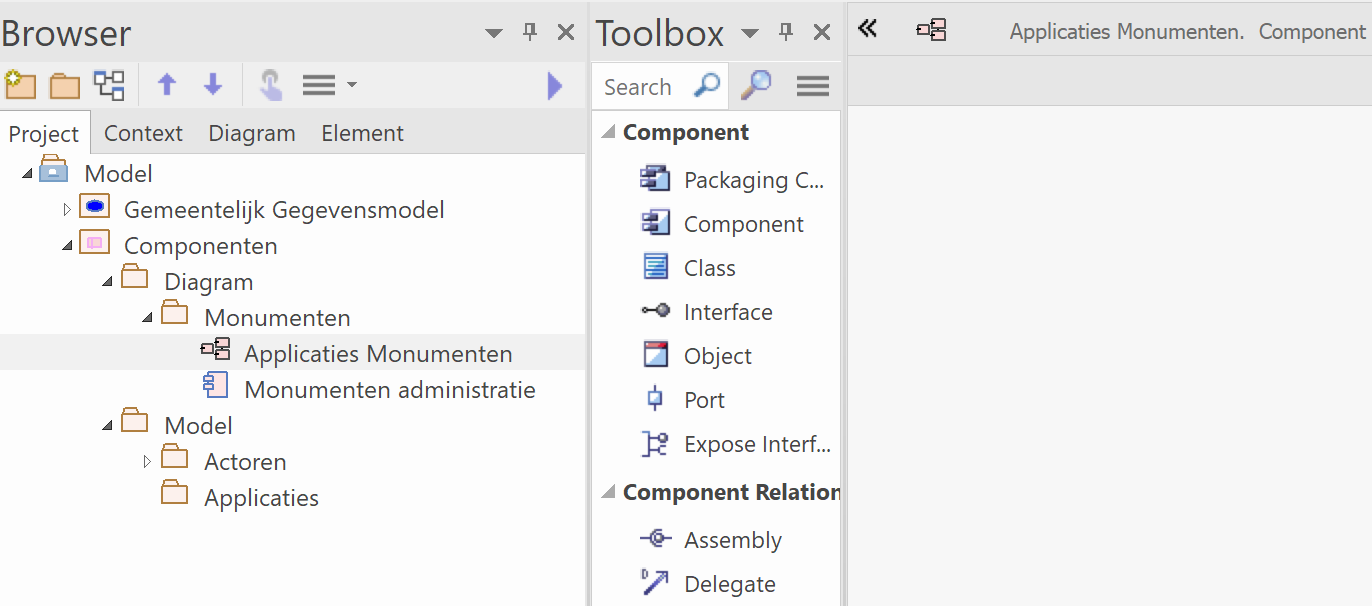Select Monumenten administratie in the tree

coord(389,390)
